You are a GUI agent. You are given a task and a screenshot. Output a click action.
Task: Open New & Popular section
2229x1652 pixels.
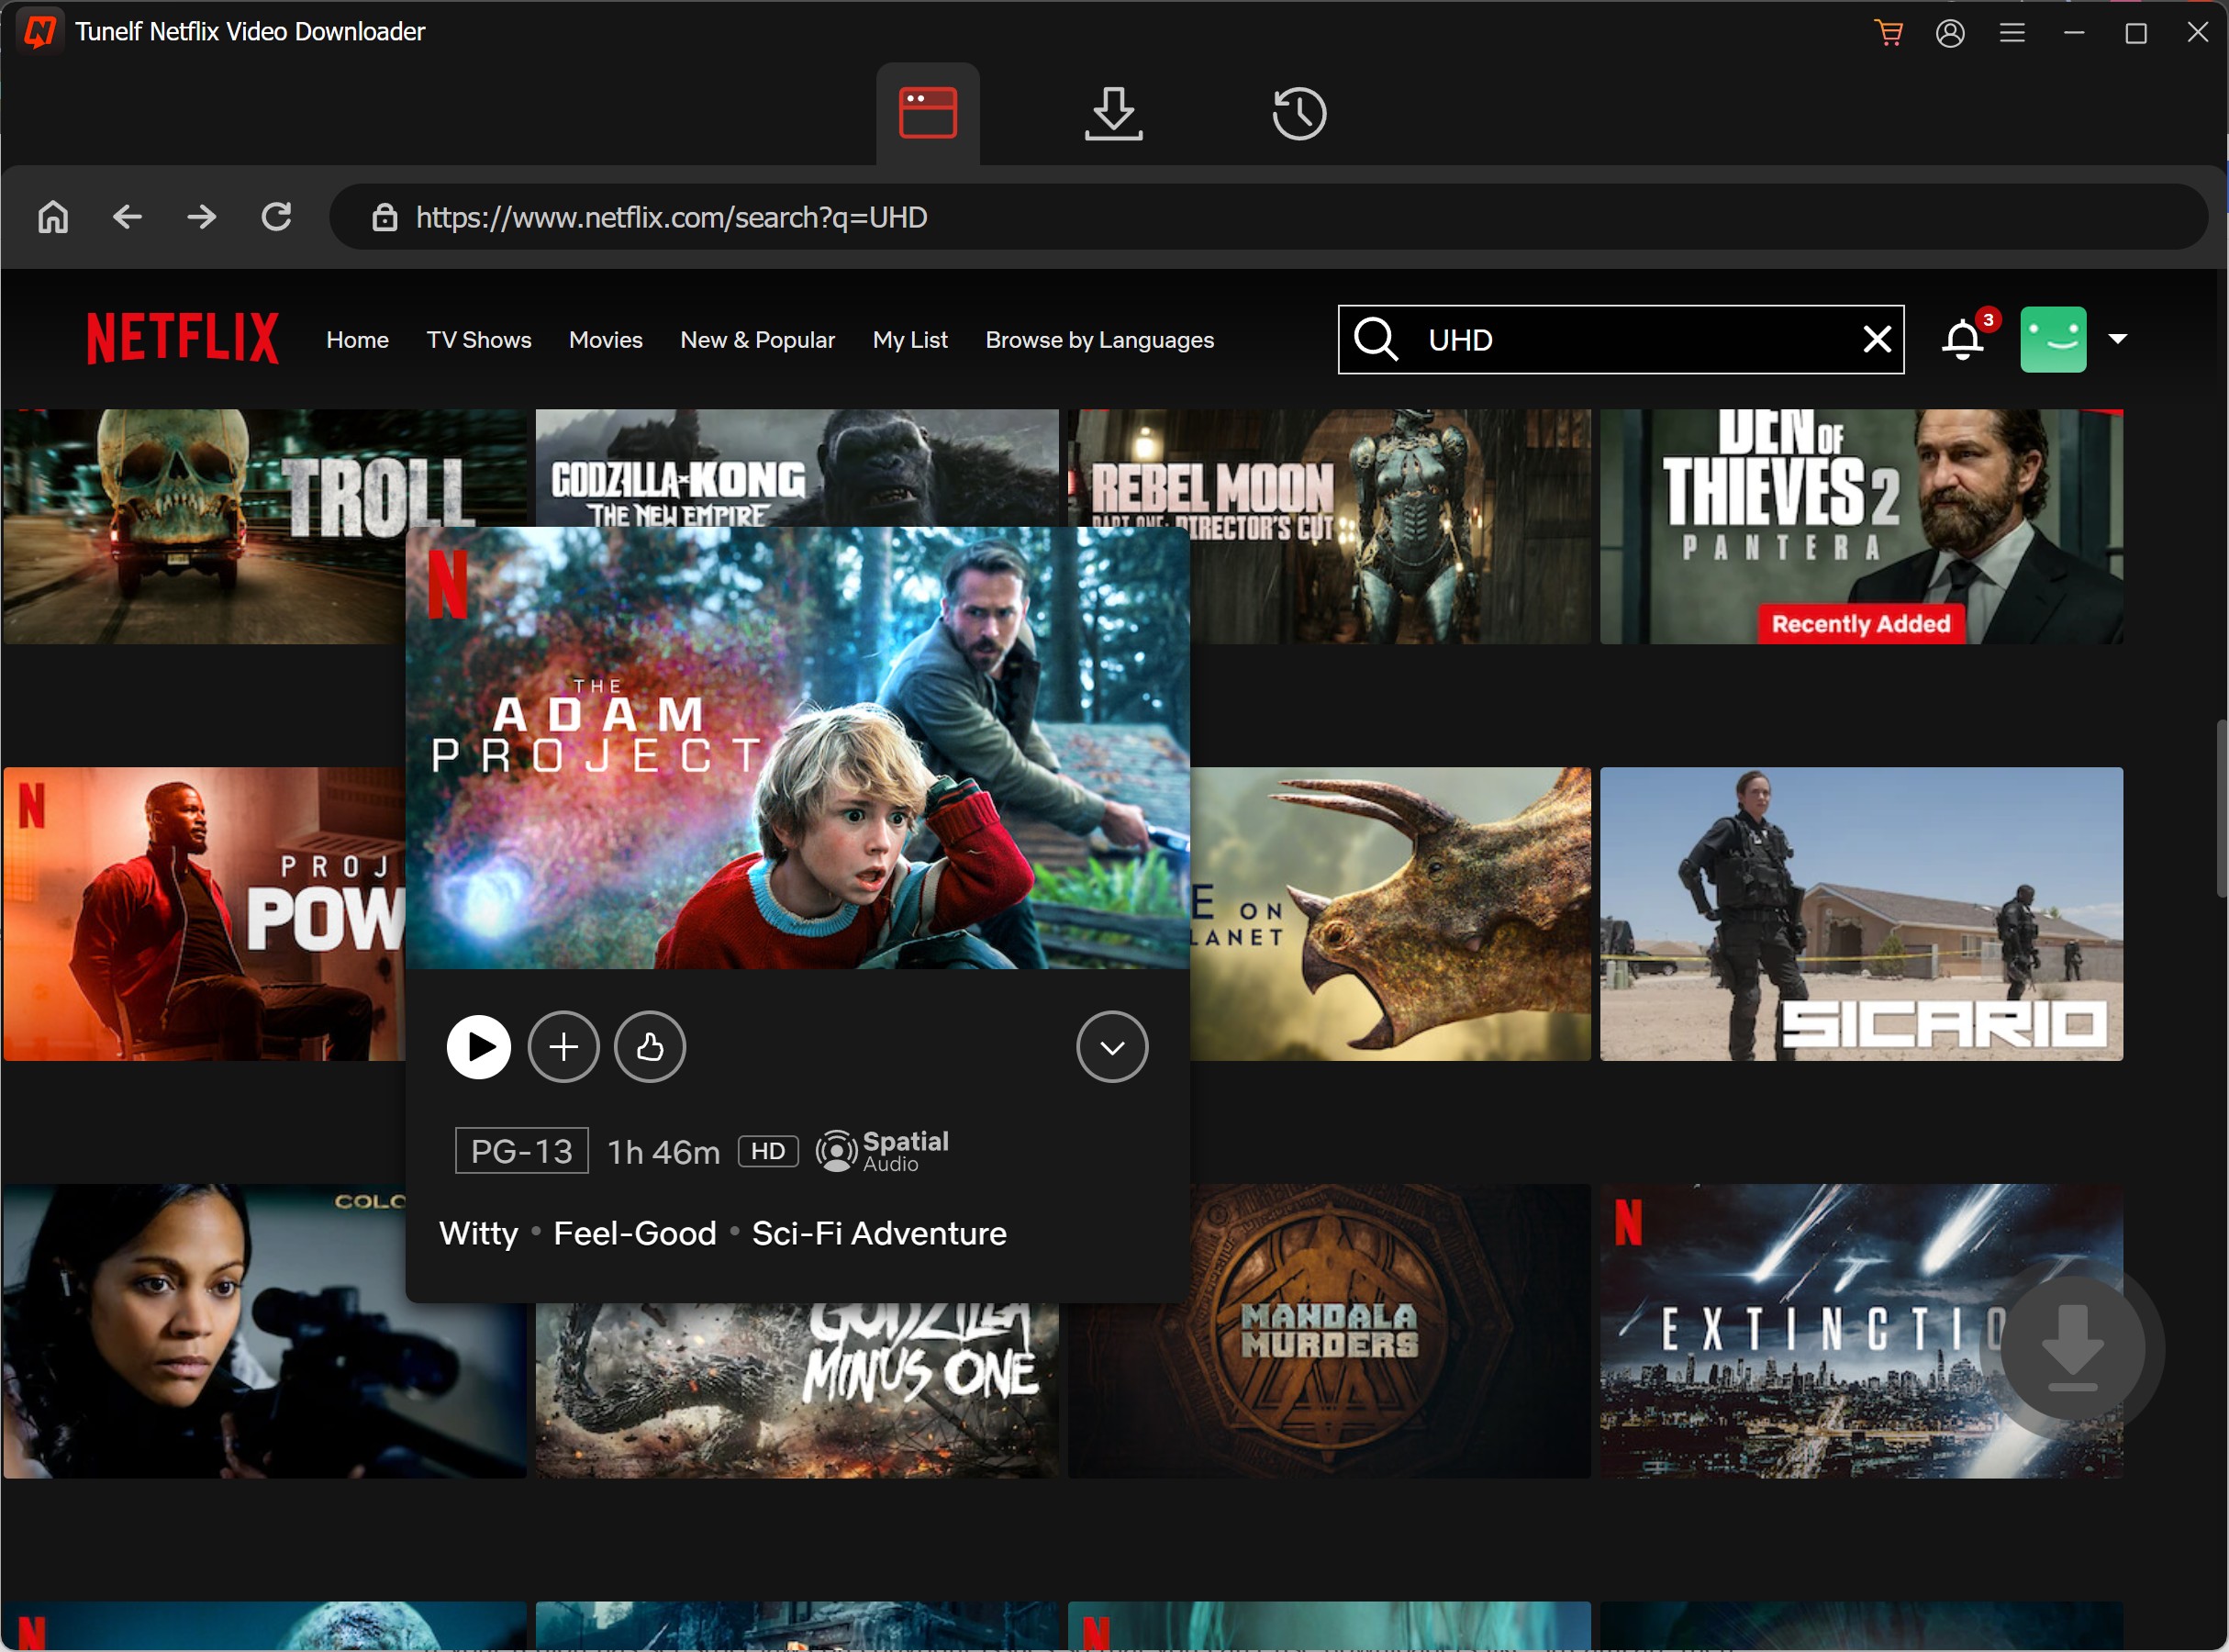click(757, 340)
